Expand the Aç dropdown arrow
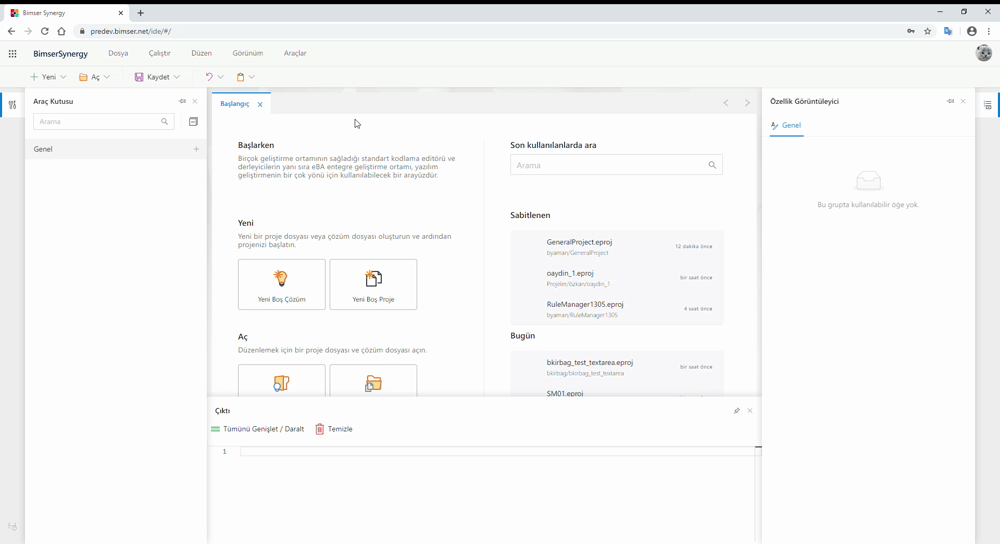Screen dimensions: 1000x544 pyautogui.click(x=107, y=77)
